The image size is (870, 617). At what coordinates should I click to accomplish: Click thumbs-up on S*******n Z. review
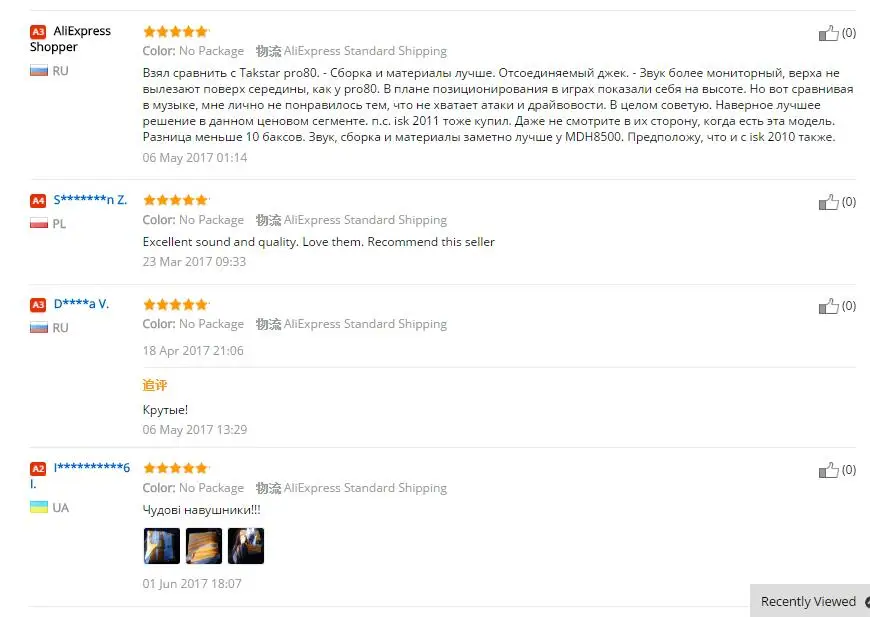coord(828,202)
